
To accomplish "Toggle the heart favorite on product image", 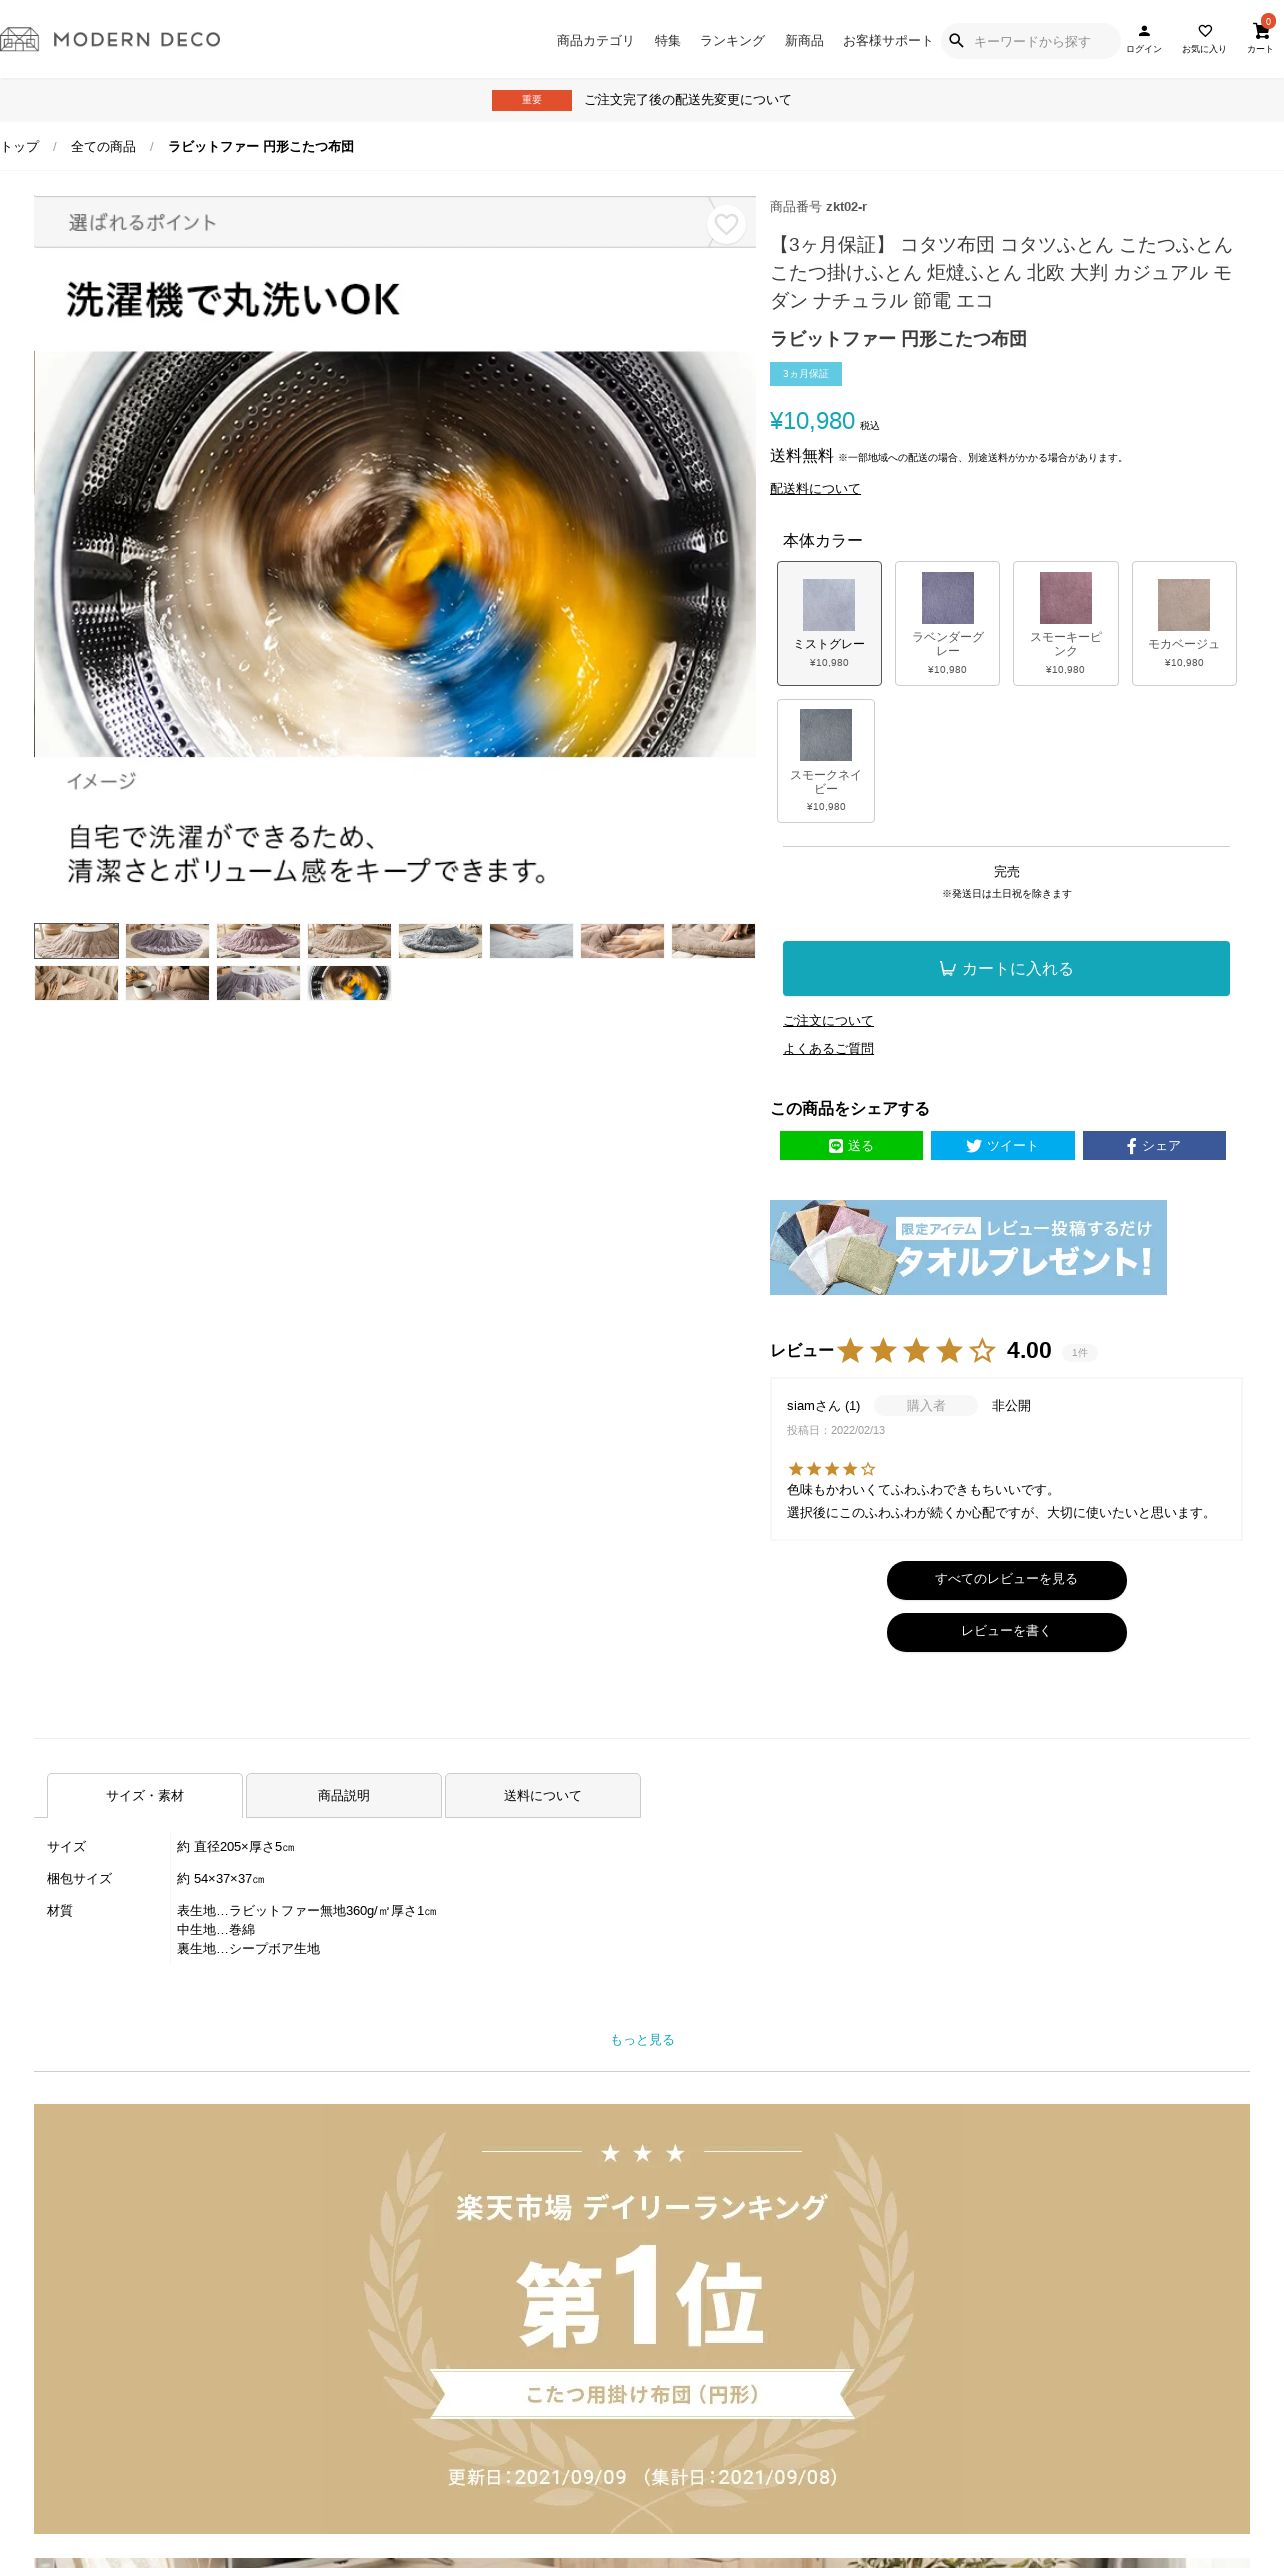I will [726, 224].
